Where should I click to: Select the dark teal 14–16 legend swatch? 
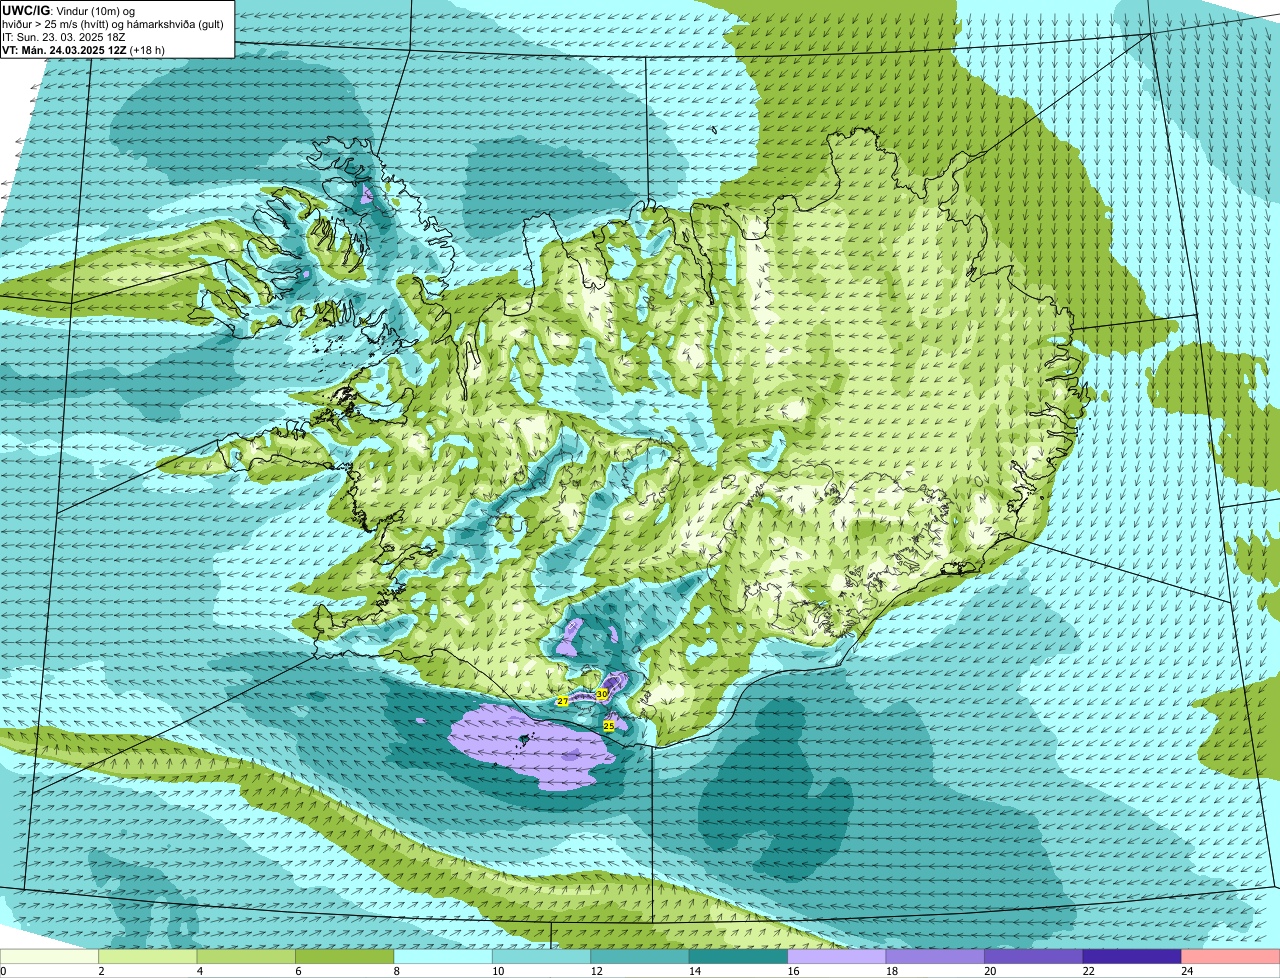(739, 957)
